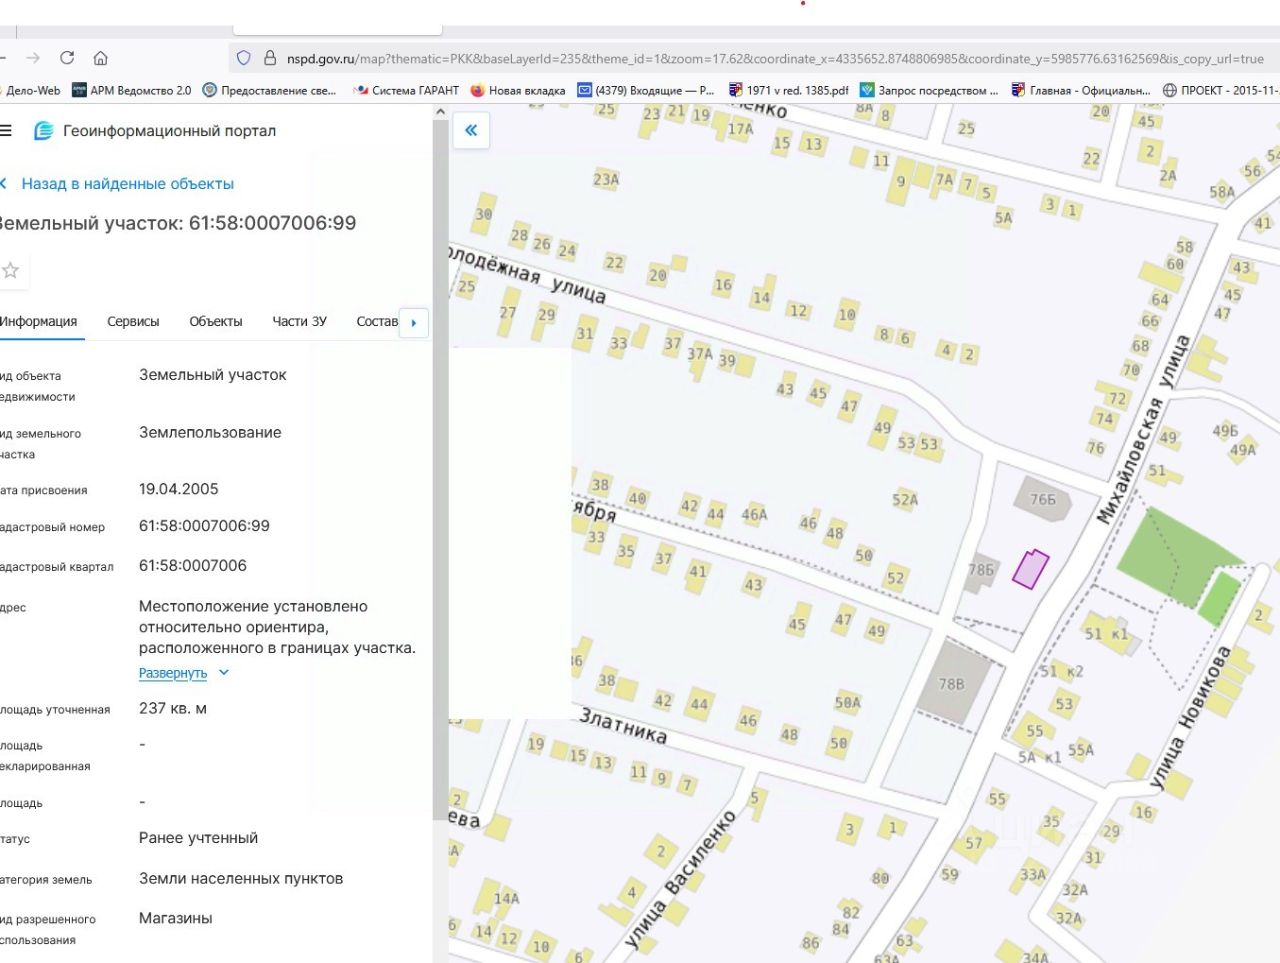Add the land parcel to favorites star

[x=10, y=270]
